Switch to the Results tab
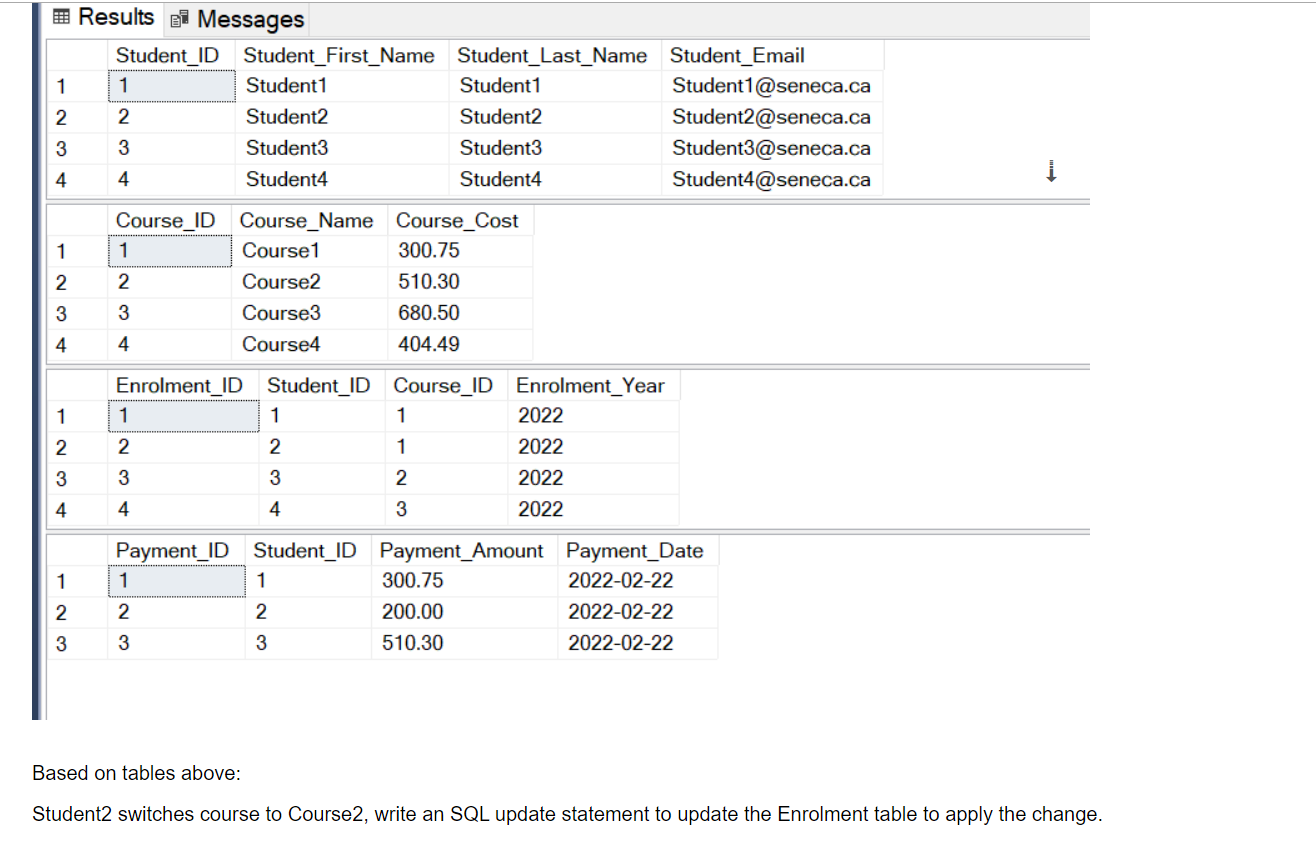This screenshot has height=862, width=1316. click(104, 18)
